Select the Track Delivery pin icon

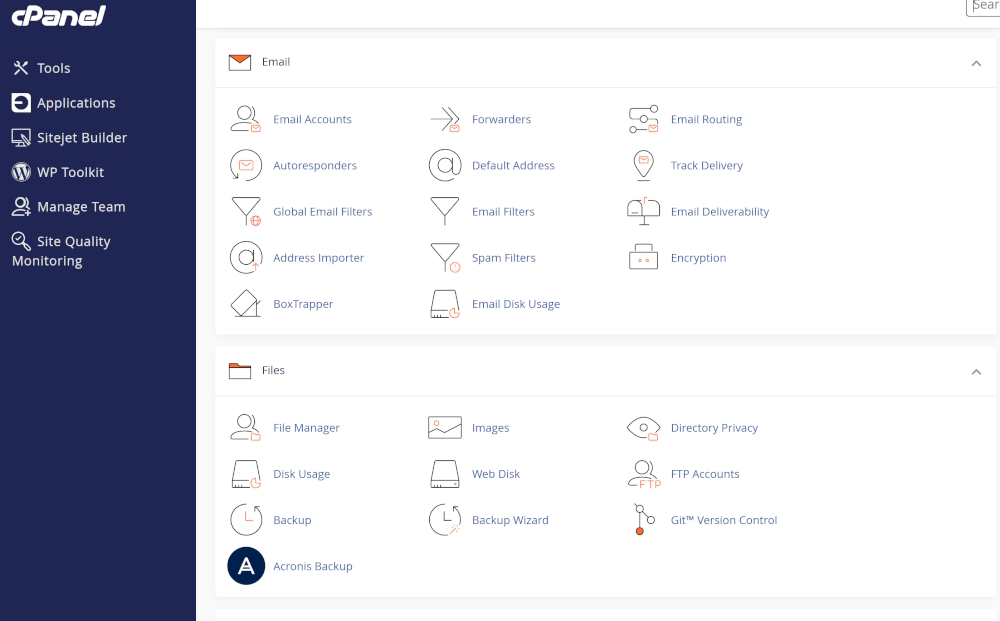pyautogui.click(x=643, y=165)
